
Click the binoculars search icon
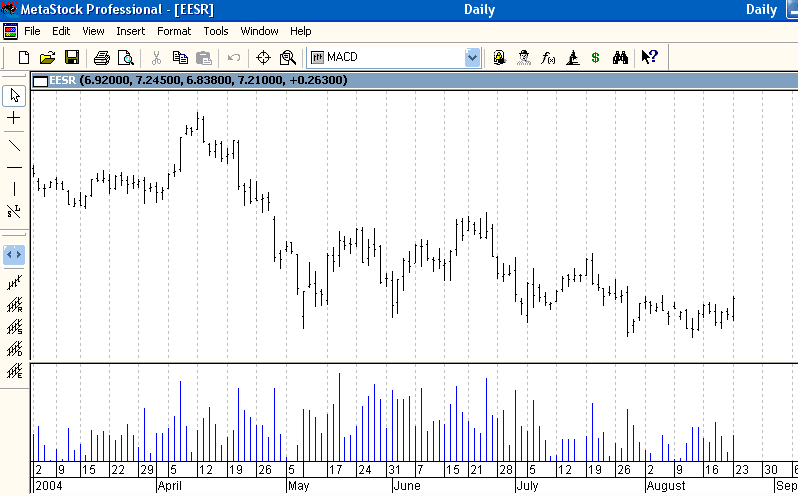tap(620, 57)
